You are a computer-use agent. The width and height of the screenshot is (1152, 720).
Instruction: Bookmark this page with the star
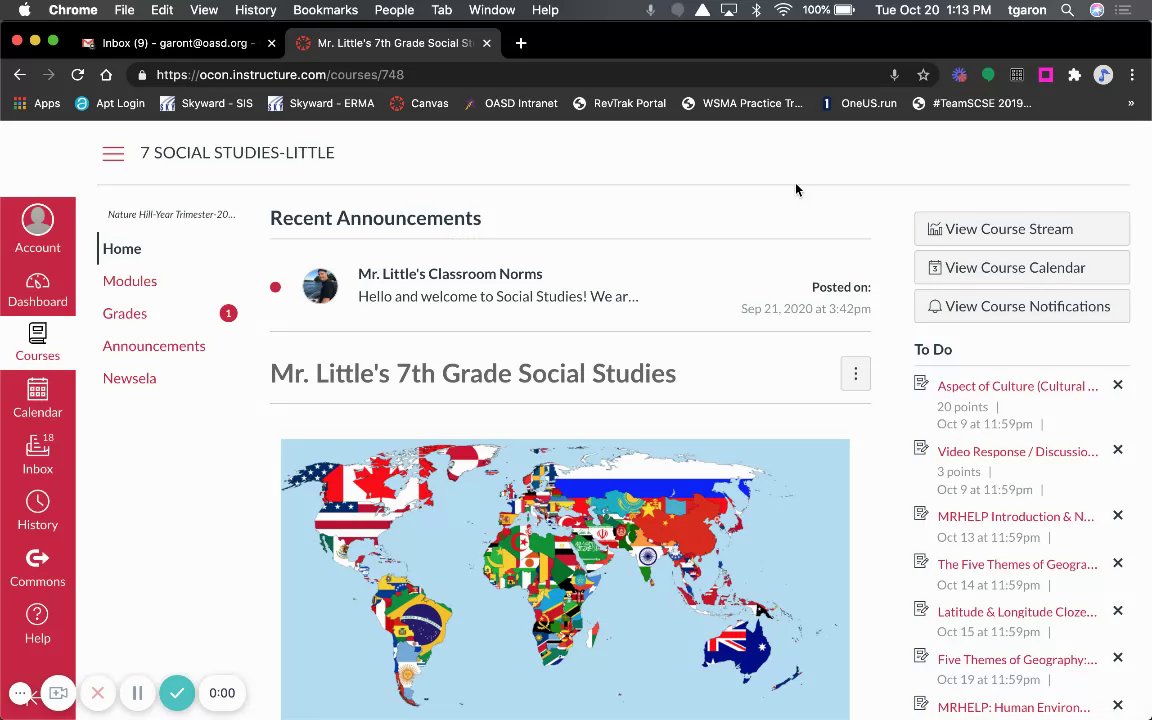point(923,75)
